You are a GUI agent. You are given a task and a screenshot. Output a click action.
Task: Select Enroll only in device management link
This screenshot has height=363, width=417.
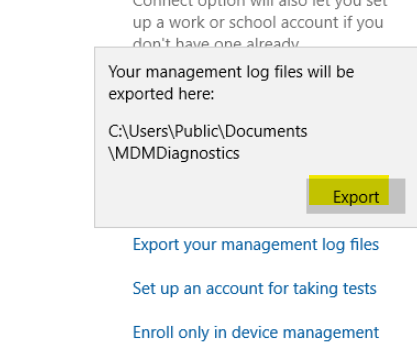click(x=256, y=333)
